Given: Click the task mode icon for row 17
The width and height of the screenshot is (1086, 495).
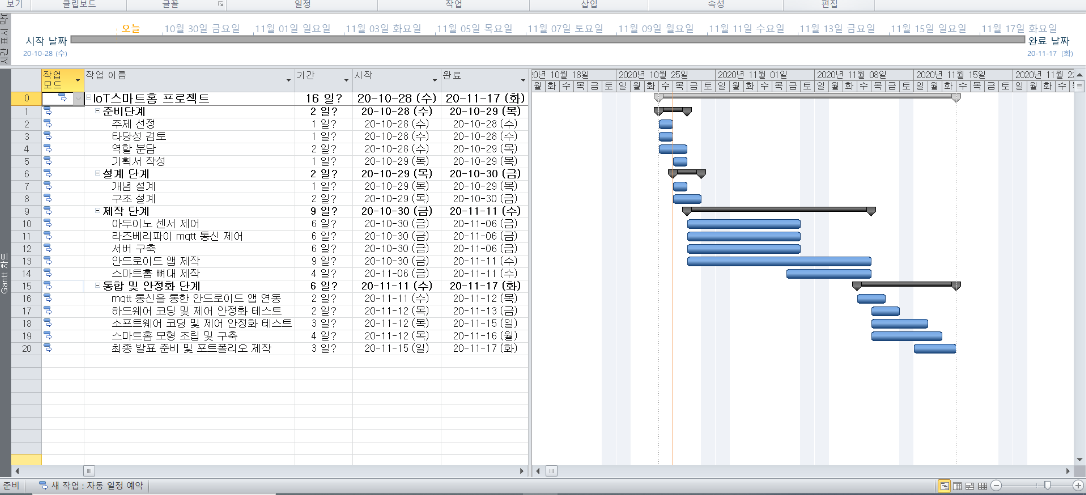Looking at the screenshot, I should pos(48,310).
